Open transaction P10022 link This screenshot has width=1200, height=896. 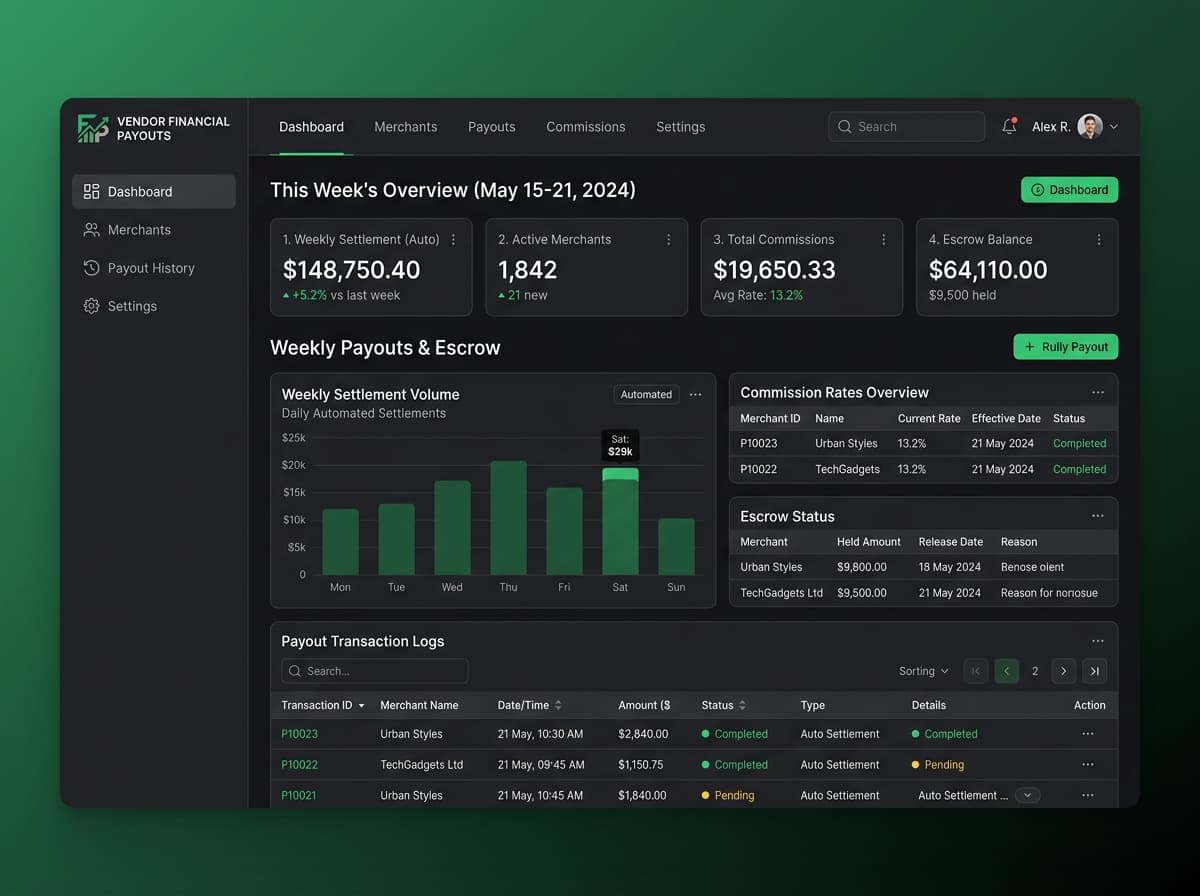300,765
